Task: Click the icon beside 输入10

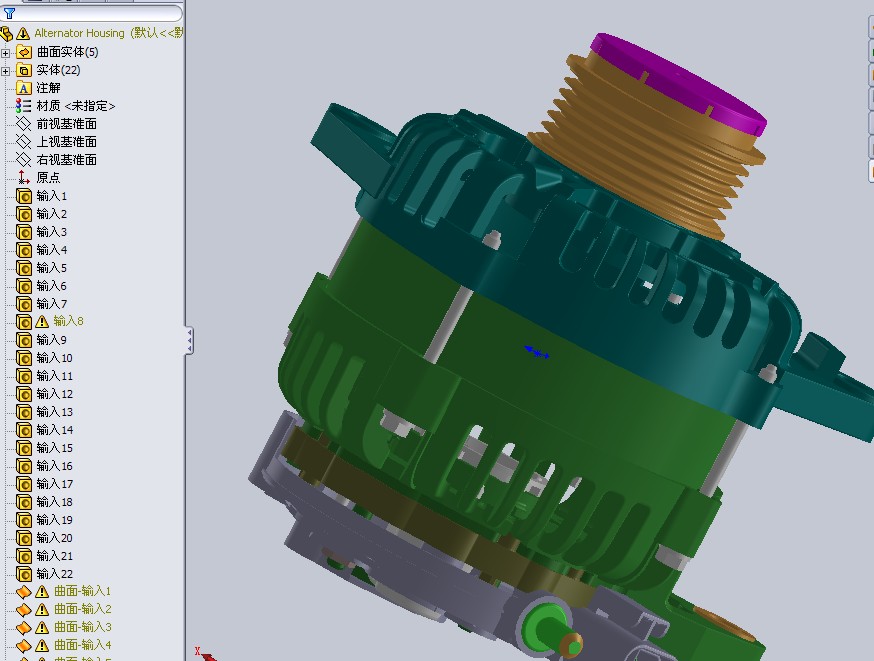Action: [24, 358]
